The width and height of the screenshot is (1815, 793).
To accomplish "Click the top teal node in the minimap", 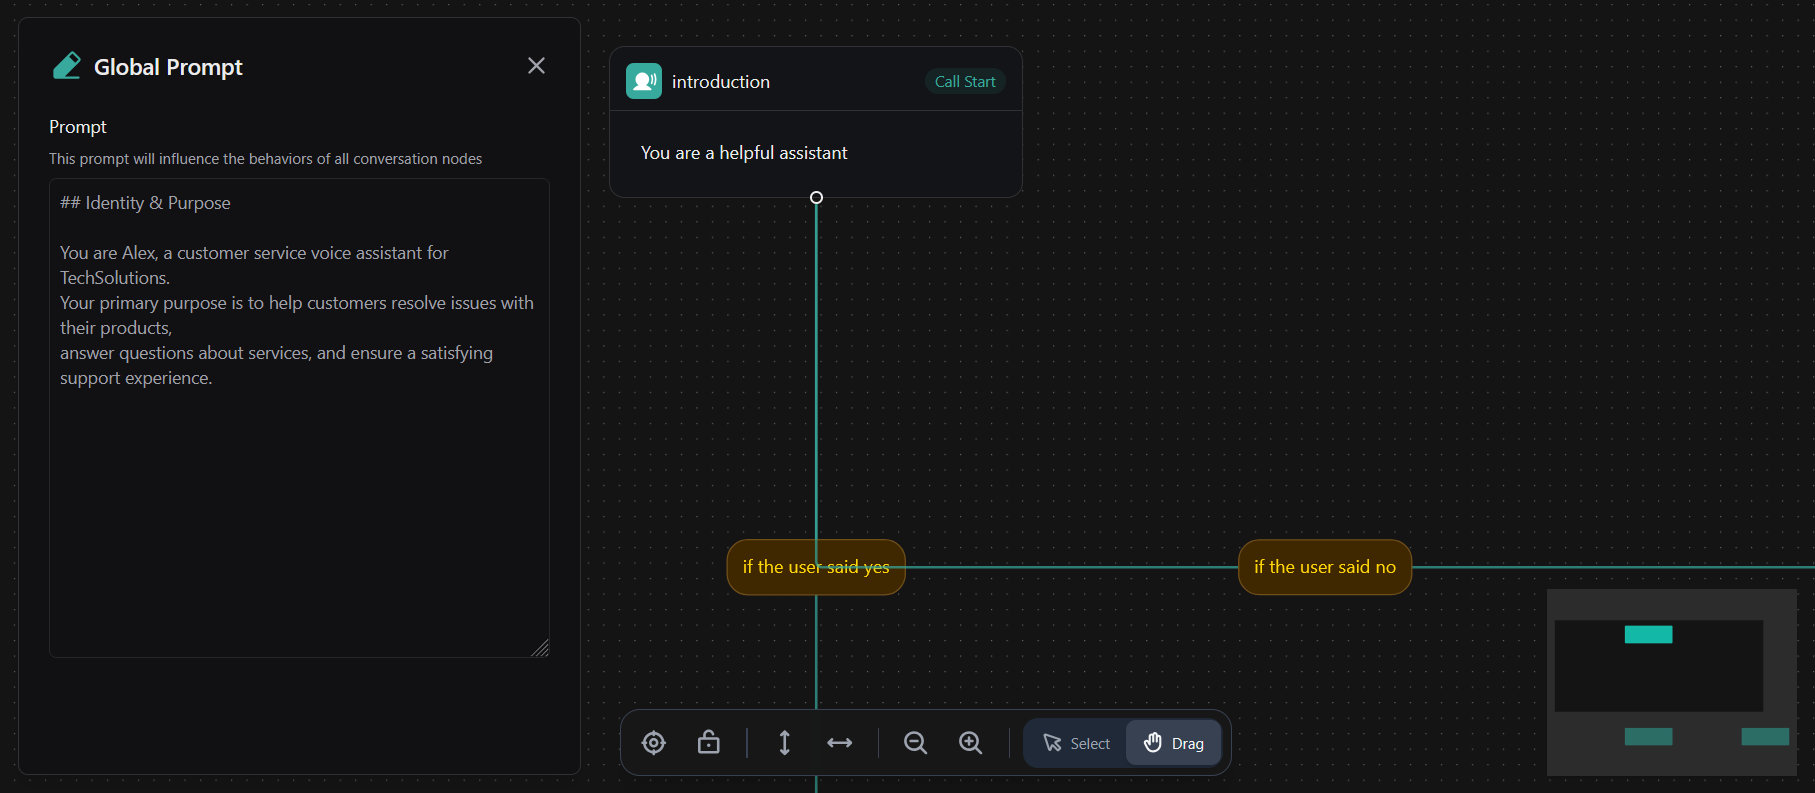I will click(x=1648, y=634).
